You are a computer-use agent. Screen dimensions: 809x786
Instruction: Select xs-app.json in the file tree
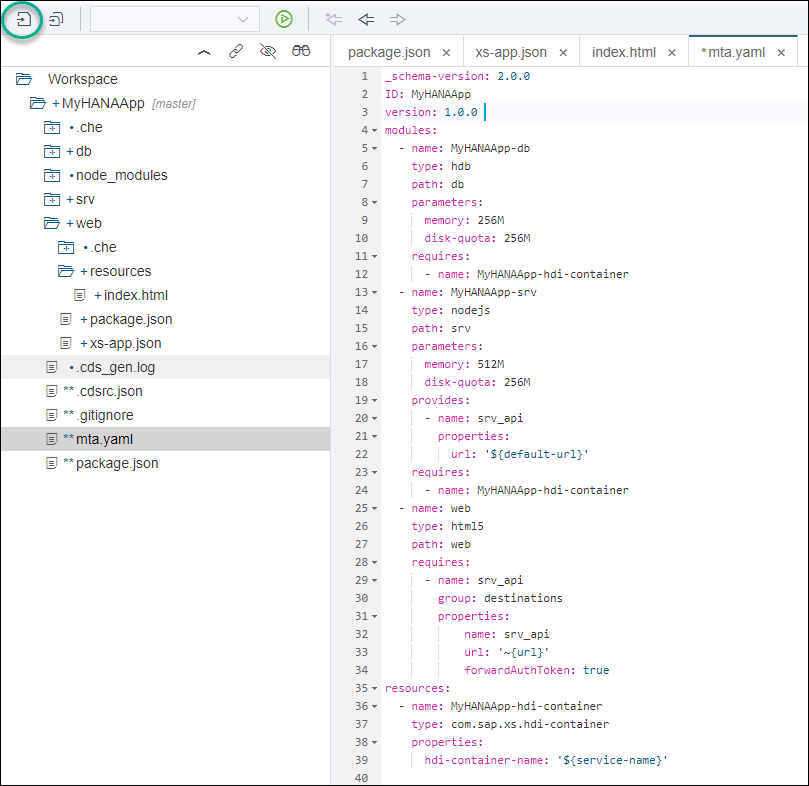pyautogui.click(x=125, y=343)
